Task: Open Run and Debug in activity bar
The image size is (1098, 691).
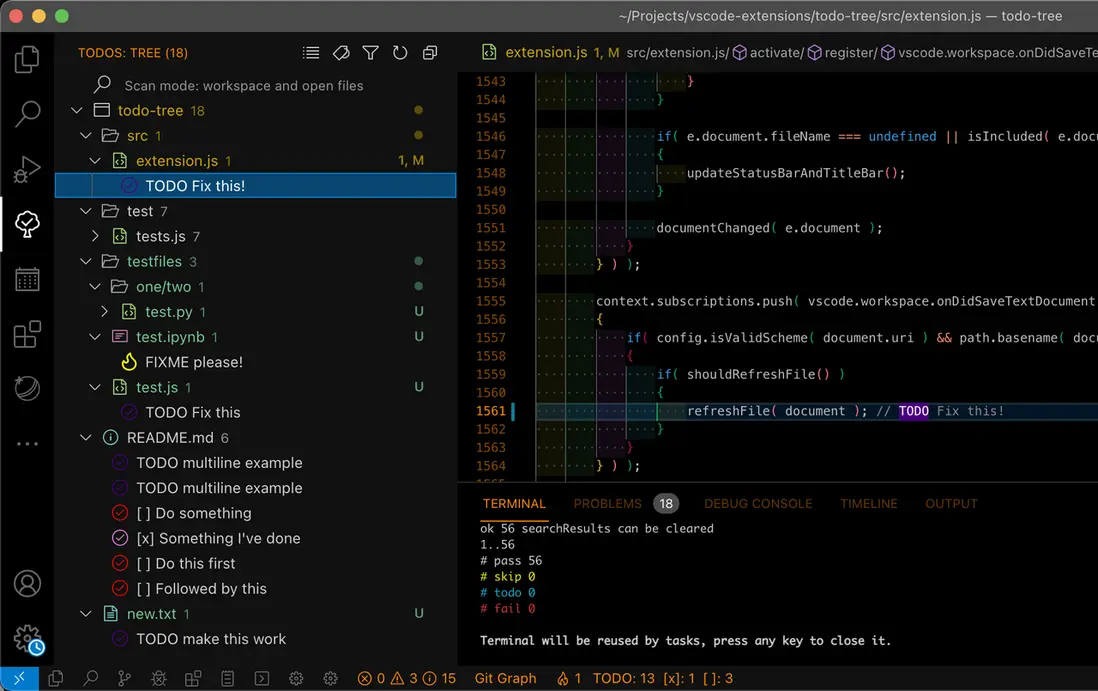Action: (x=27, y=170)
